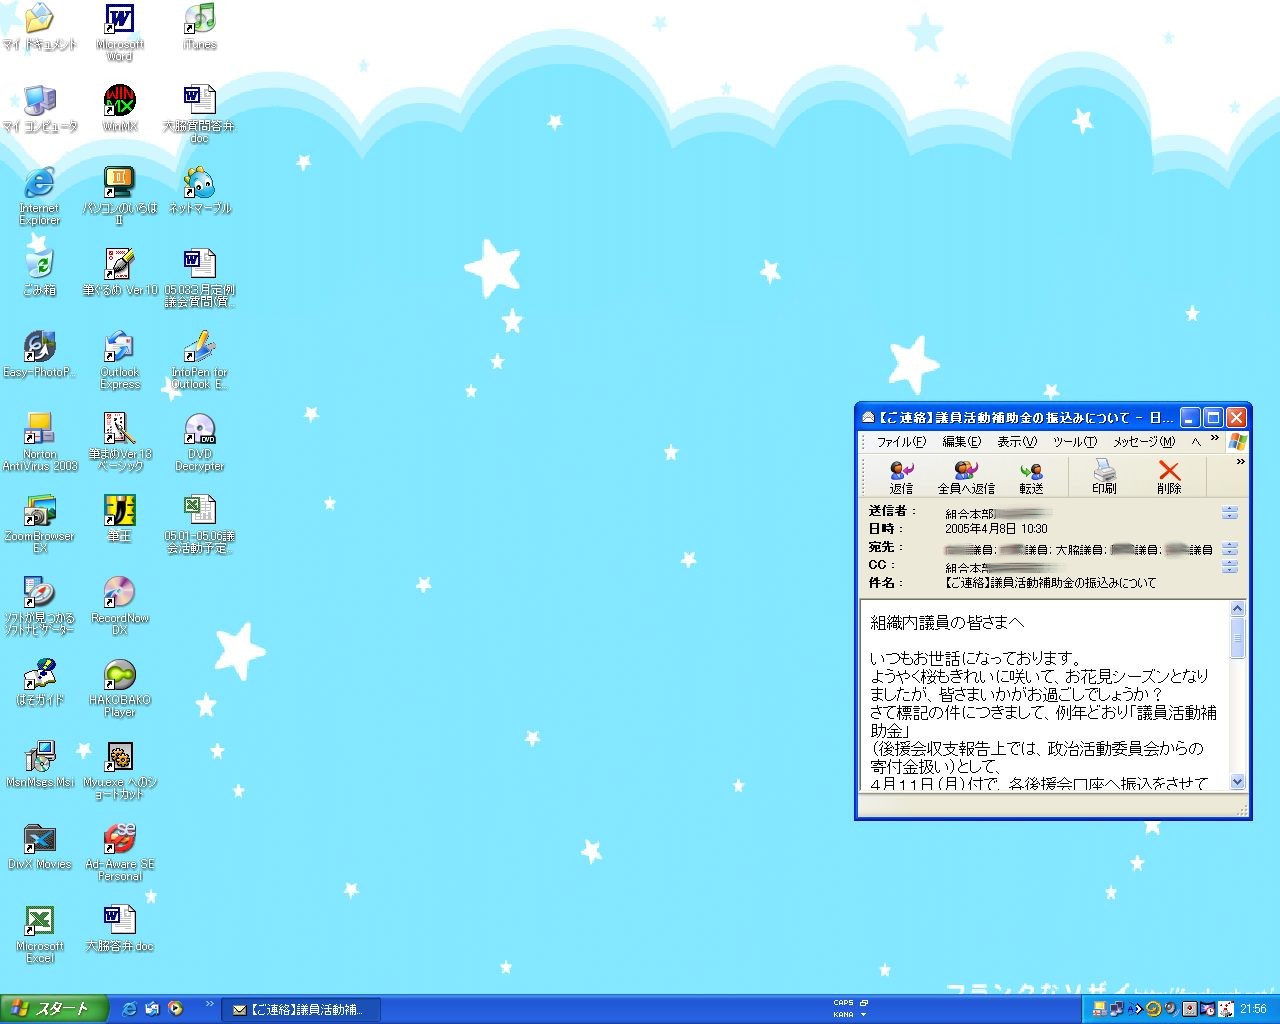
Task: Select the Ad-Aware SE Personal icon
Action: coord(119,842)
